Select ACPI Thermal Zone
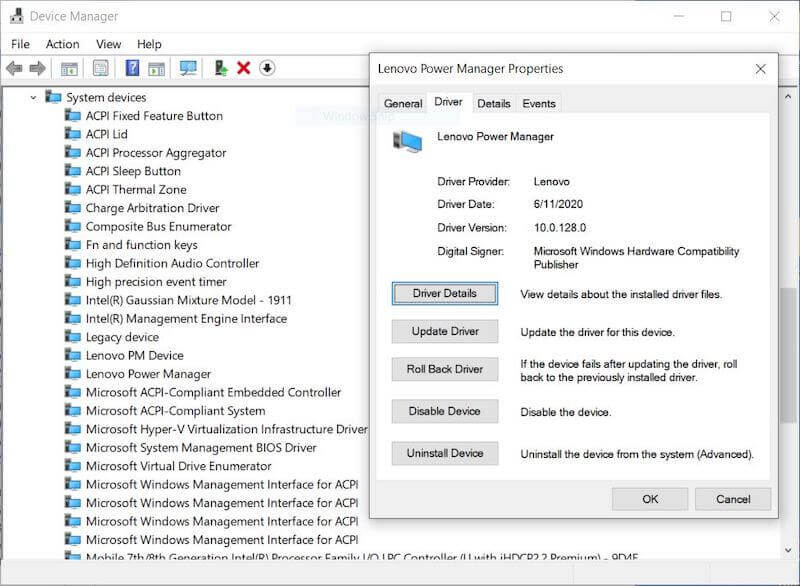 click(136, 189)
